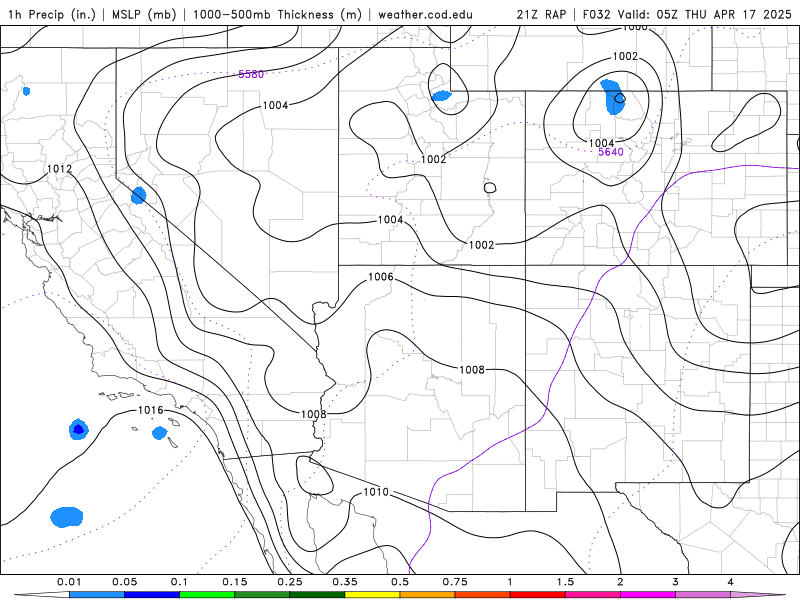Select the 1010 isobar label

(376, 492)
